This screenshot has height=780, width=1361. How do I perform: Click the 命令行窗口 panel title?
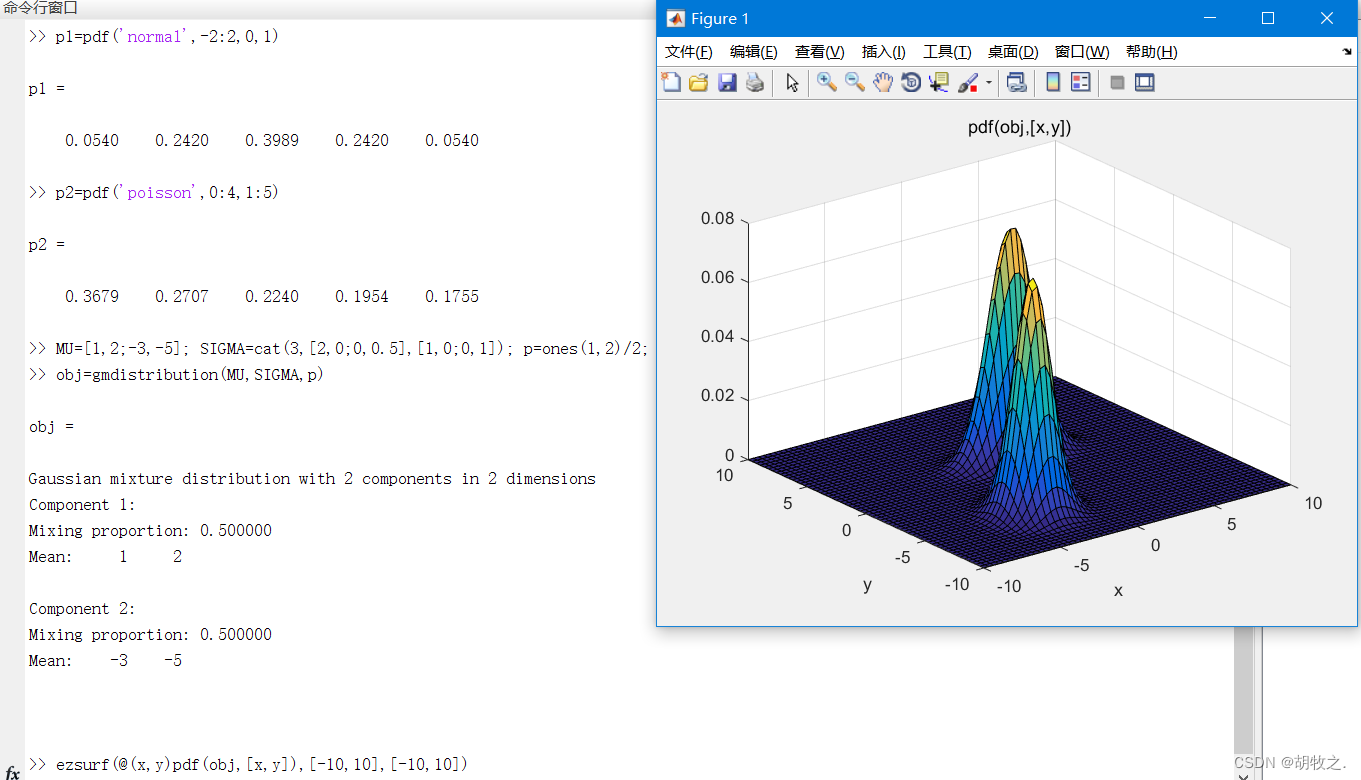pyautogui.click(x=40, y=8)
